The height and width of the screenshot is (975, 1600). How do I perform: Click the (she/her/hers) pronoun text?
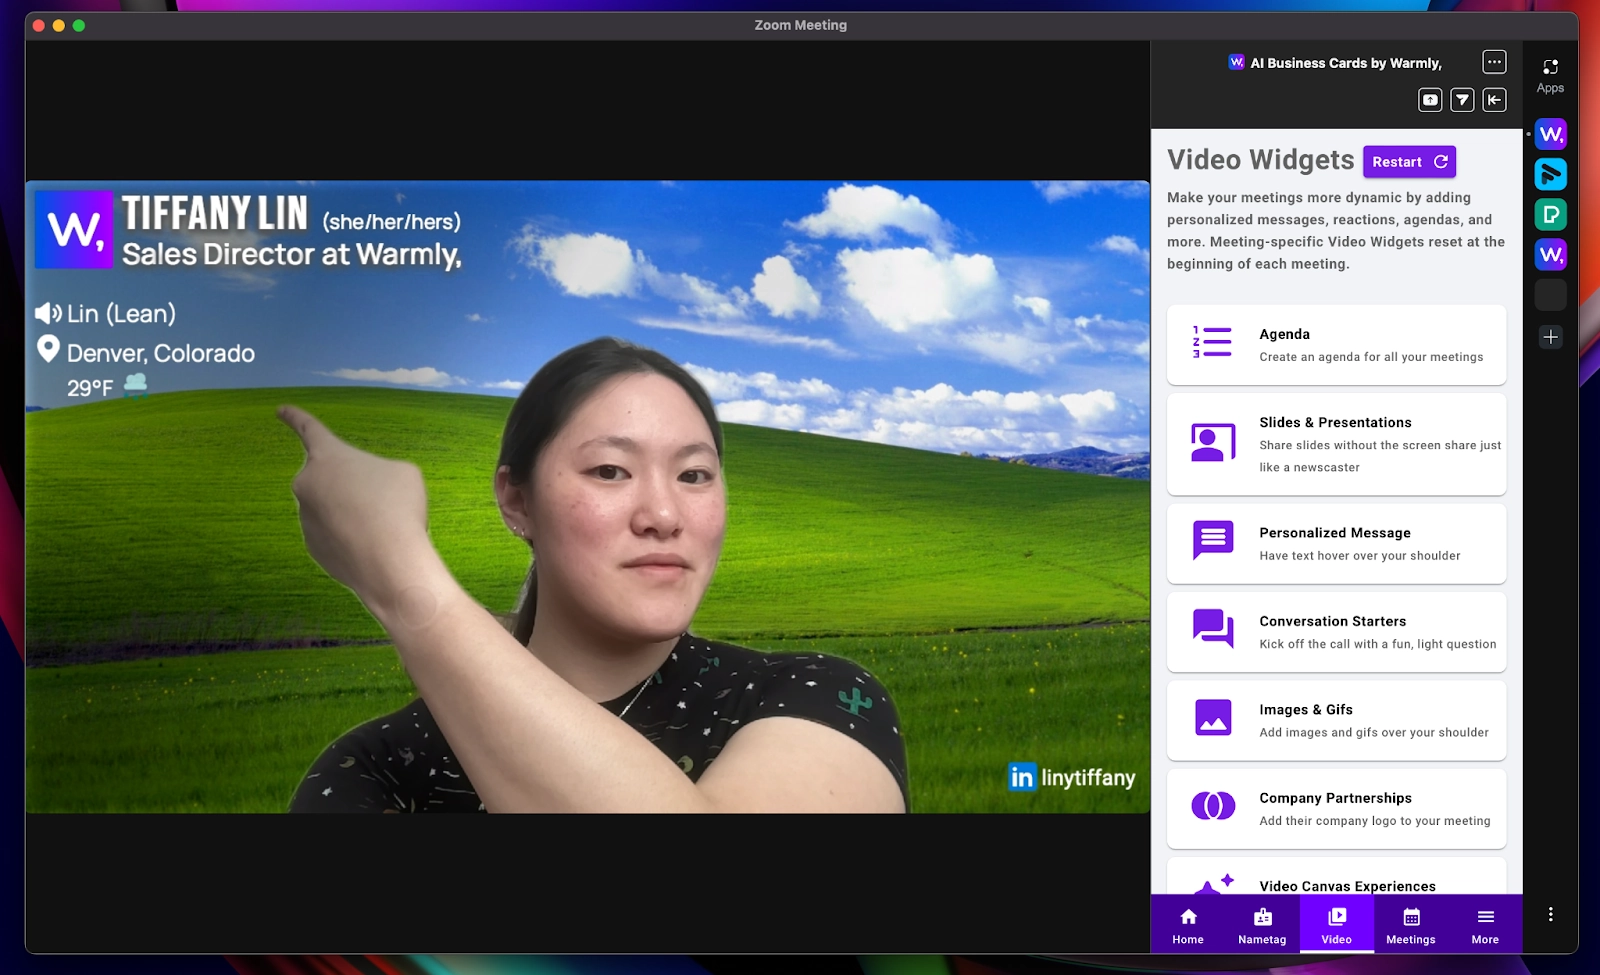click(x=391, y=222)
